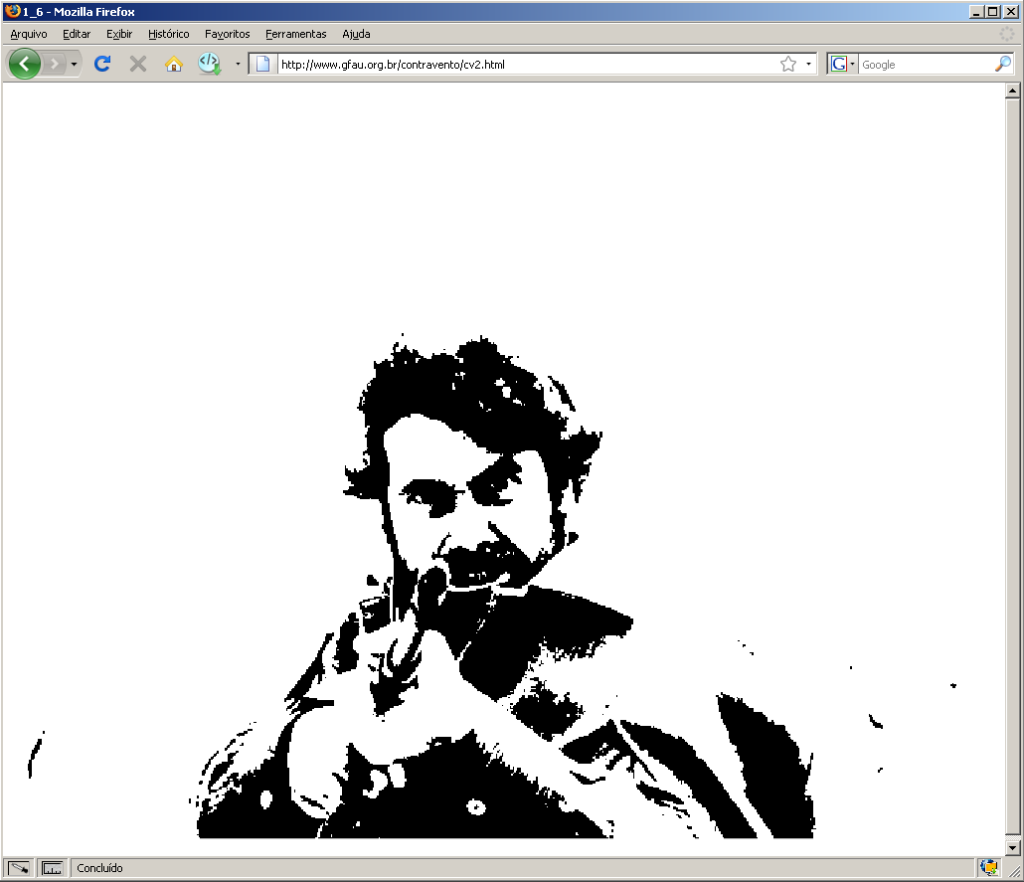Expand the address bar URL history dropdown

pos(808,64)
